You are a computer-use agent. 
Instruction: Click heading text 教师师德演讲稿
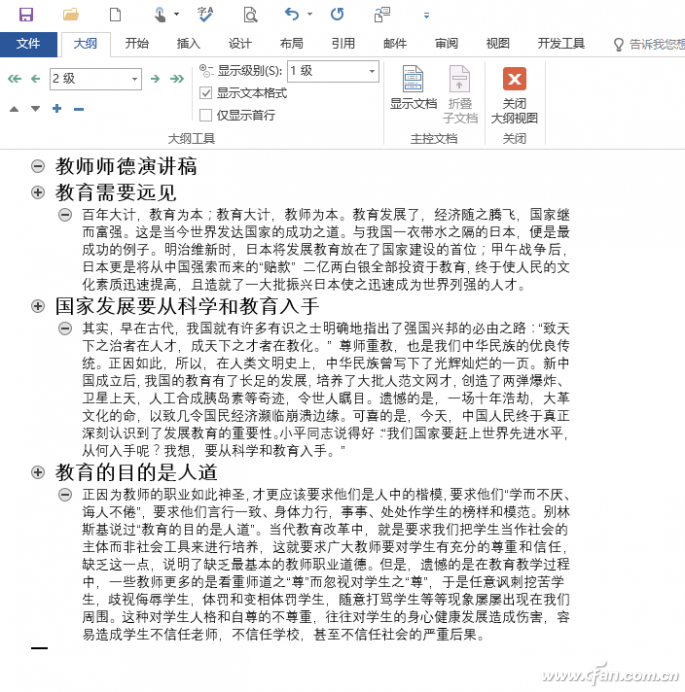pyautogui.click(x=126, y=166)
